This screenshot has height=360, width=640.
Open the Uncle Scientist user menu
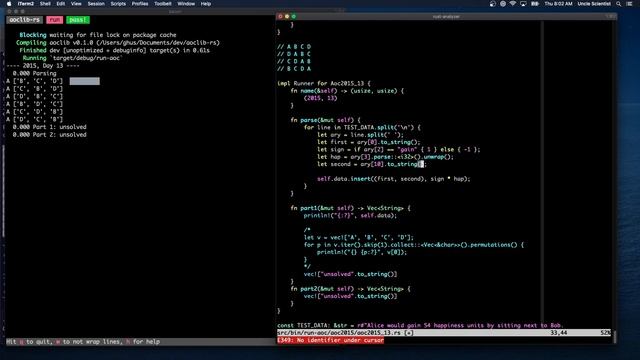[x=594, y=4]
